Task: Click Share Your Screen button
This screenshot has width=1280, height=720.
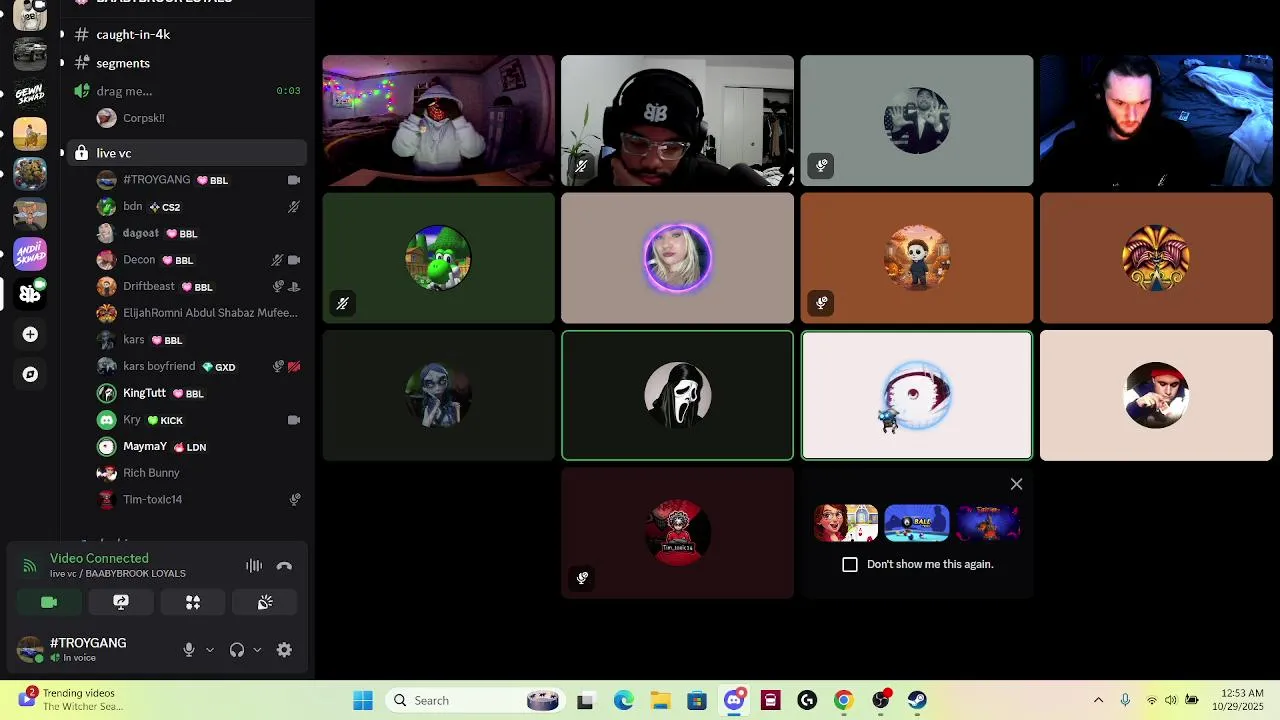Action: (121, 602)
